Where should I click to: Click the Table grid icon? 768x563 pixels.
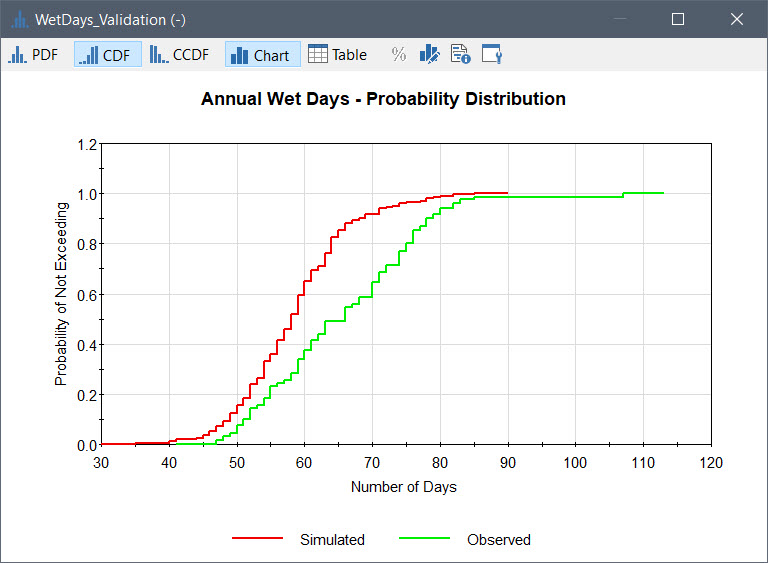tap(317, 54)
